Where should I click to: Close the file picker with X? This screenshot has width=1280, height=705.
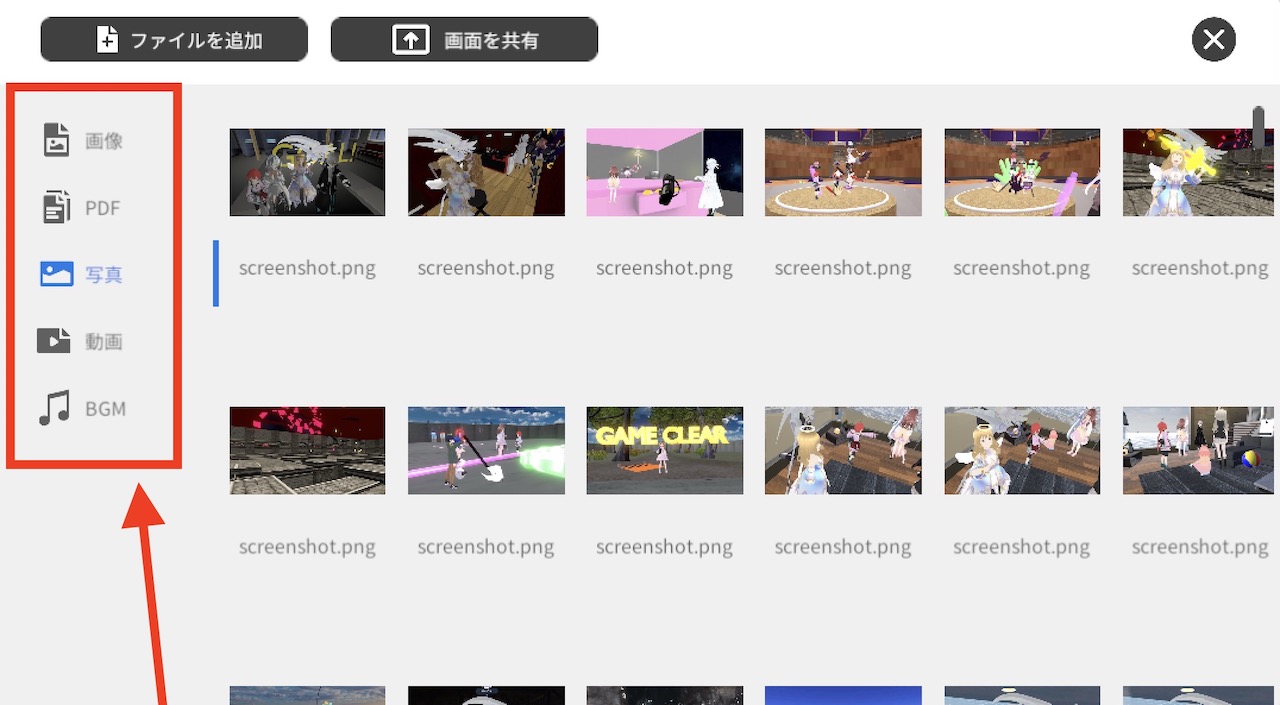coord(1213,40)
